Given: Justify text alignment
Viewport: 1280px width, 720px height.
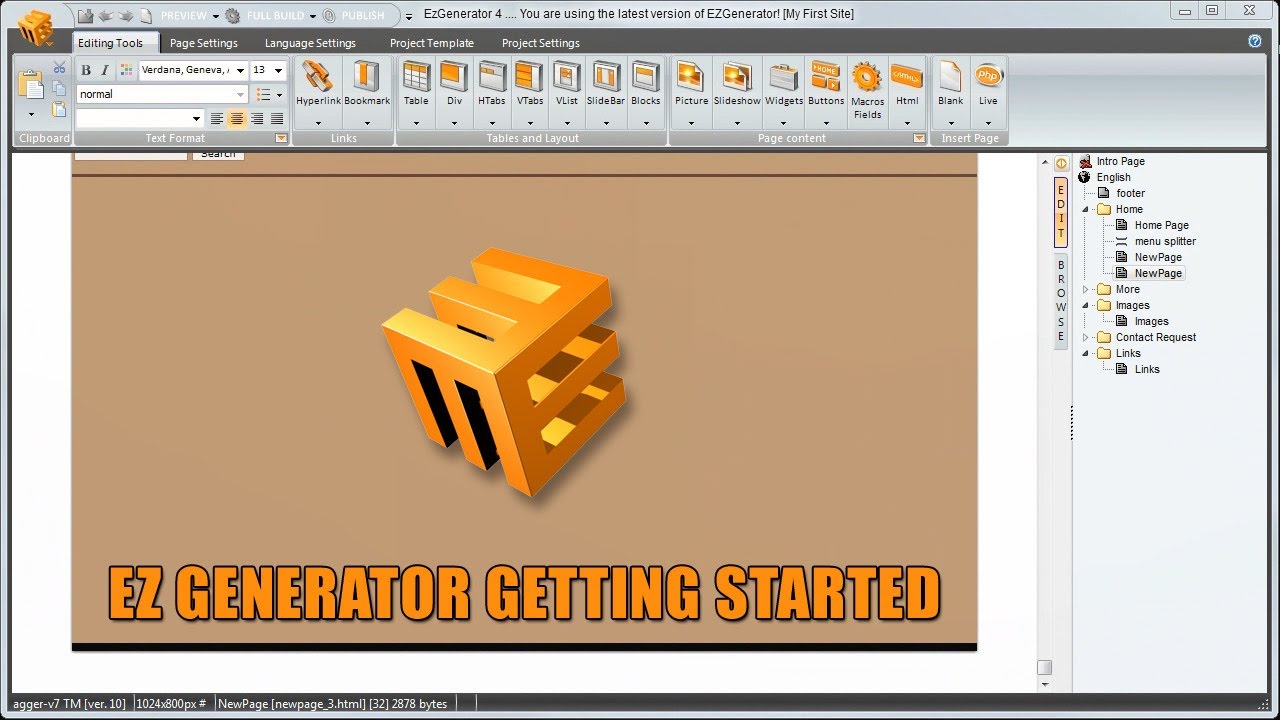Looking at the screenshot, I should click(277, 119).
